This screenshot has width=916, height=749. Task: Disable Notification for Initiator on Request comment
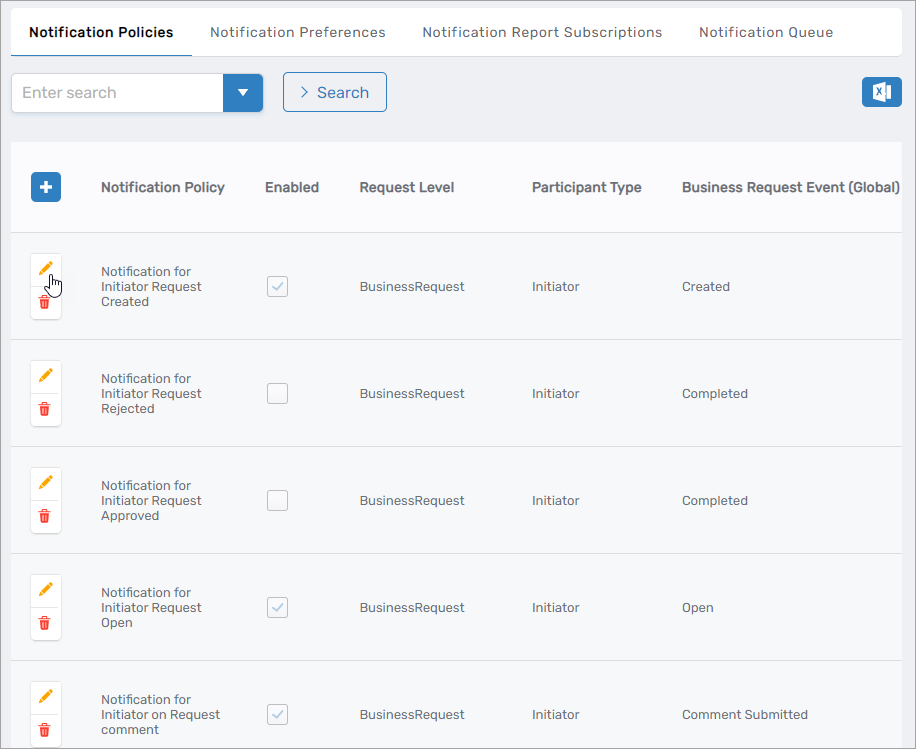tap(277, 714)
